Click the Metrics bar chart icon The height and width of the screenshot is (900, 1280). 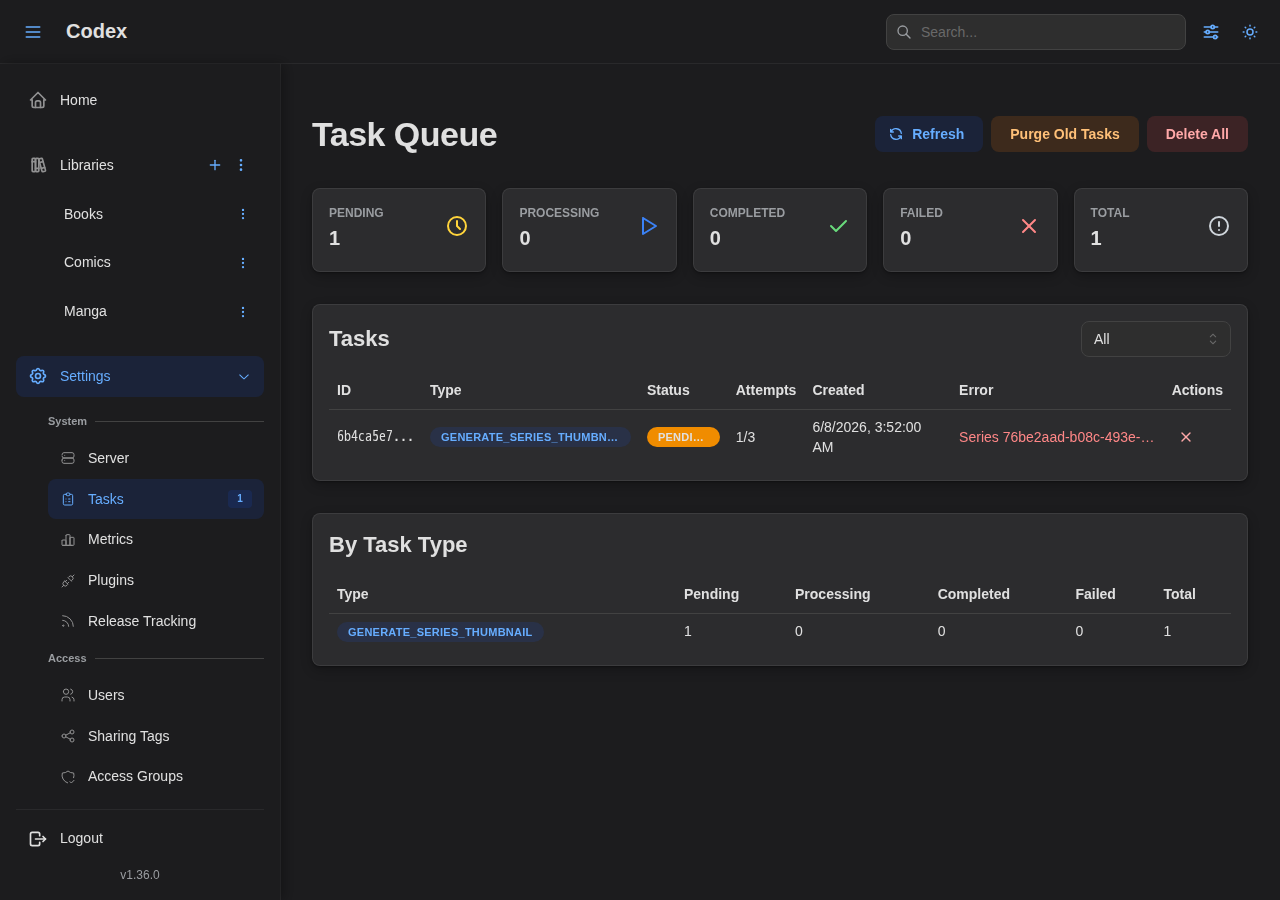(68, 540)
